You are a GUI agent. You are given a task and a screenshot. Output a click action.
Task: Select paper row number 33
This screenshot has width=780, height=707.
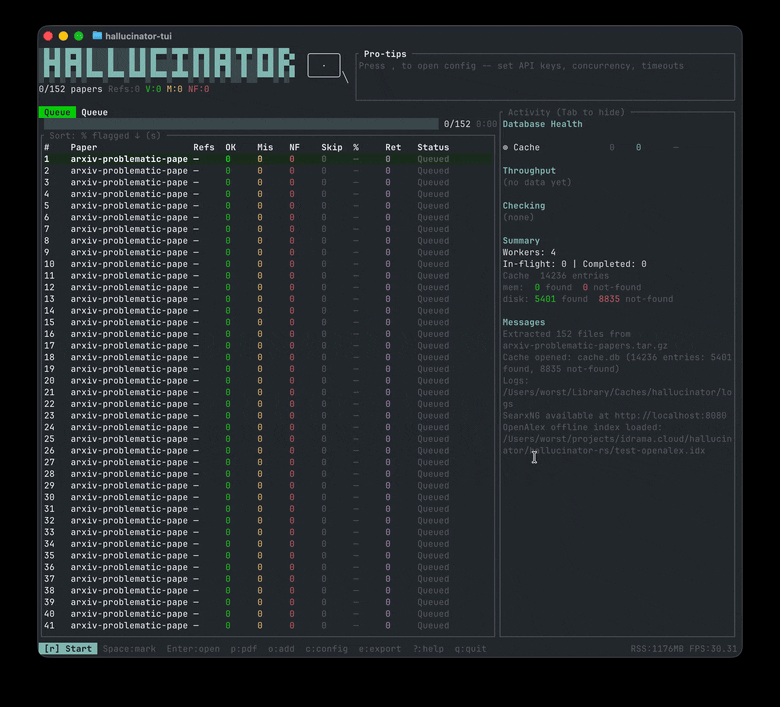click(268, 532)
